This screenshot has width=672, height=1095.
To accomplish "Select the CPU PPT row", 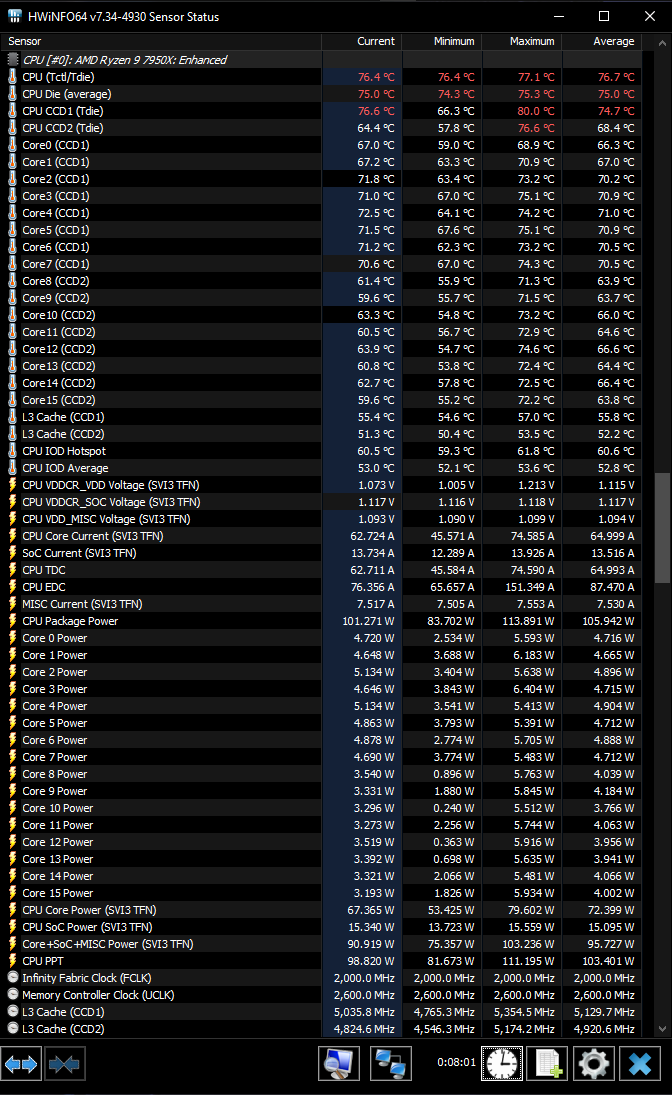I will click(x=321, y=961).
